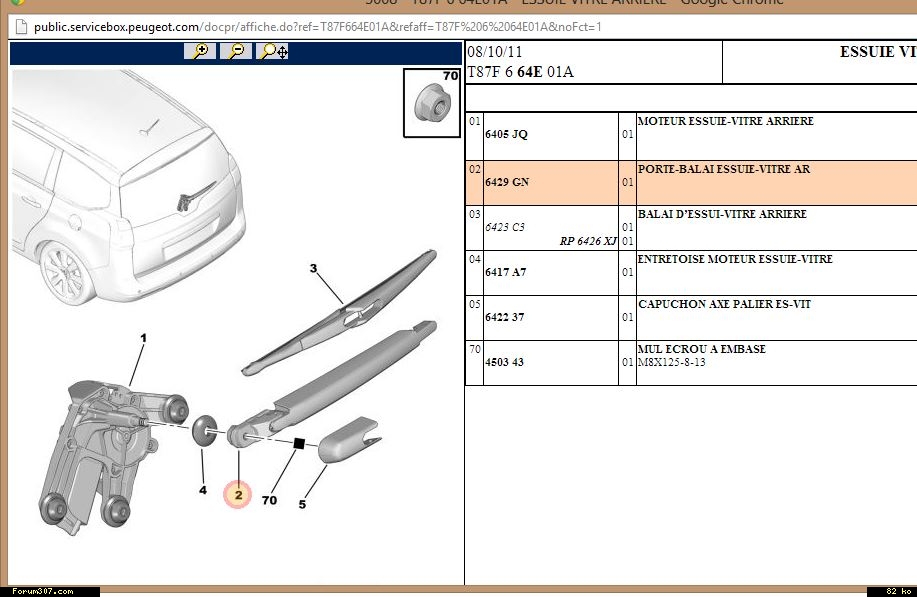The image size is (917, 597).
Task: Select CAPUCHON AXE PALIER ES-VIT description
Action: click(x=725, y=304)
